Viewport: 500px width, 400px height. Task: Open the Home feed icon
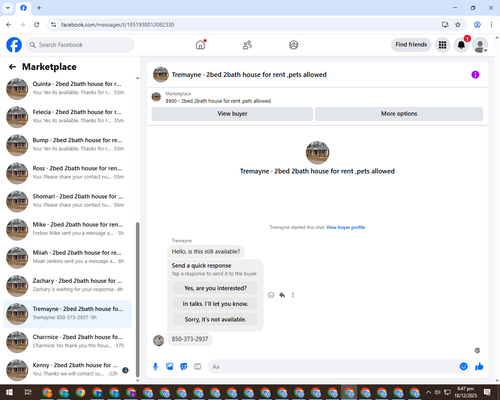200,45
